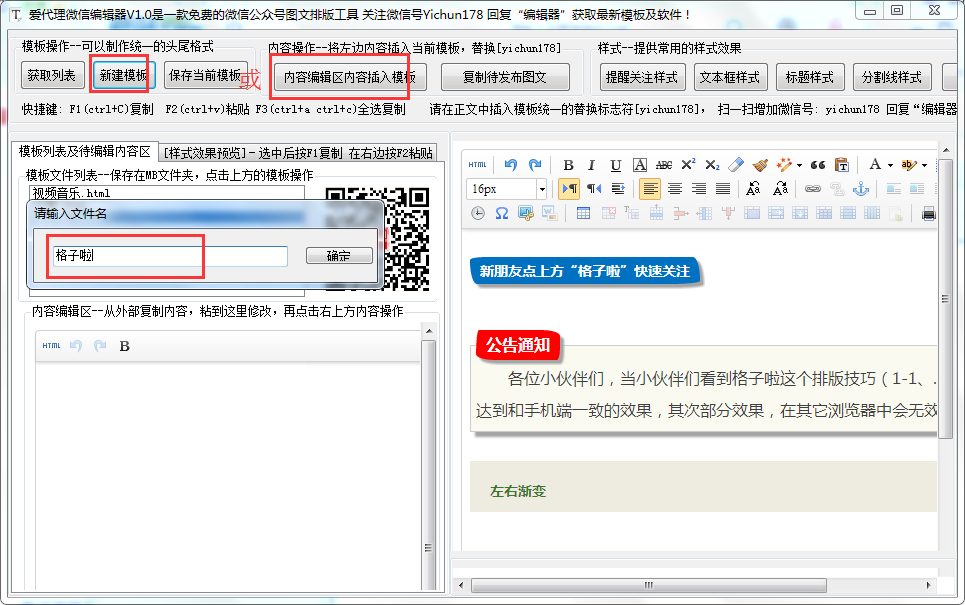Click the eraser clear-format icon
The image size is (965, 605).
(x=736, y=165)
